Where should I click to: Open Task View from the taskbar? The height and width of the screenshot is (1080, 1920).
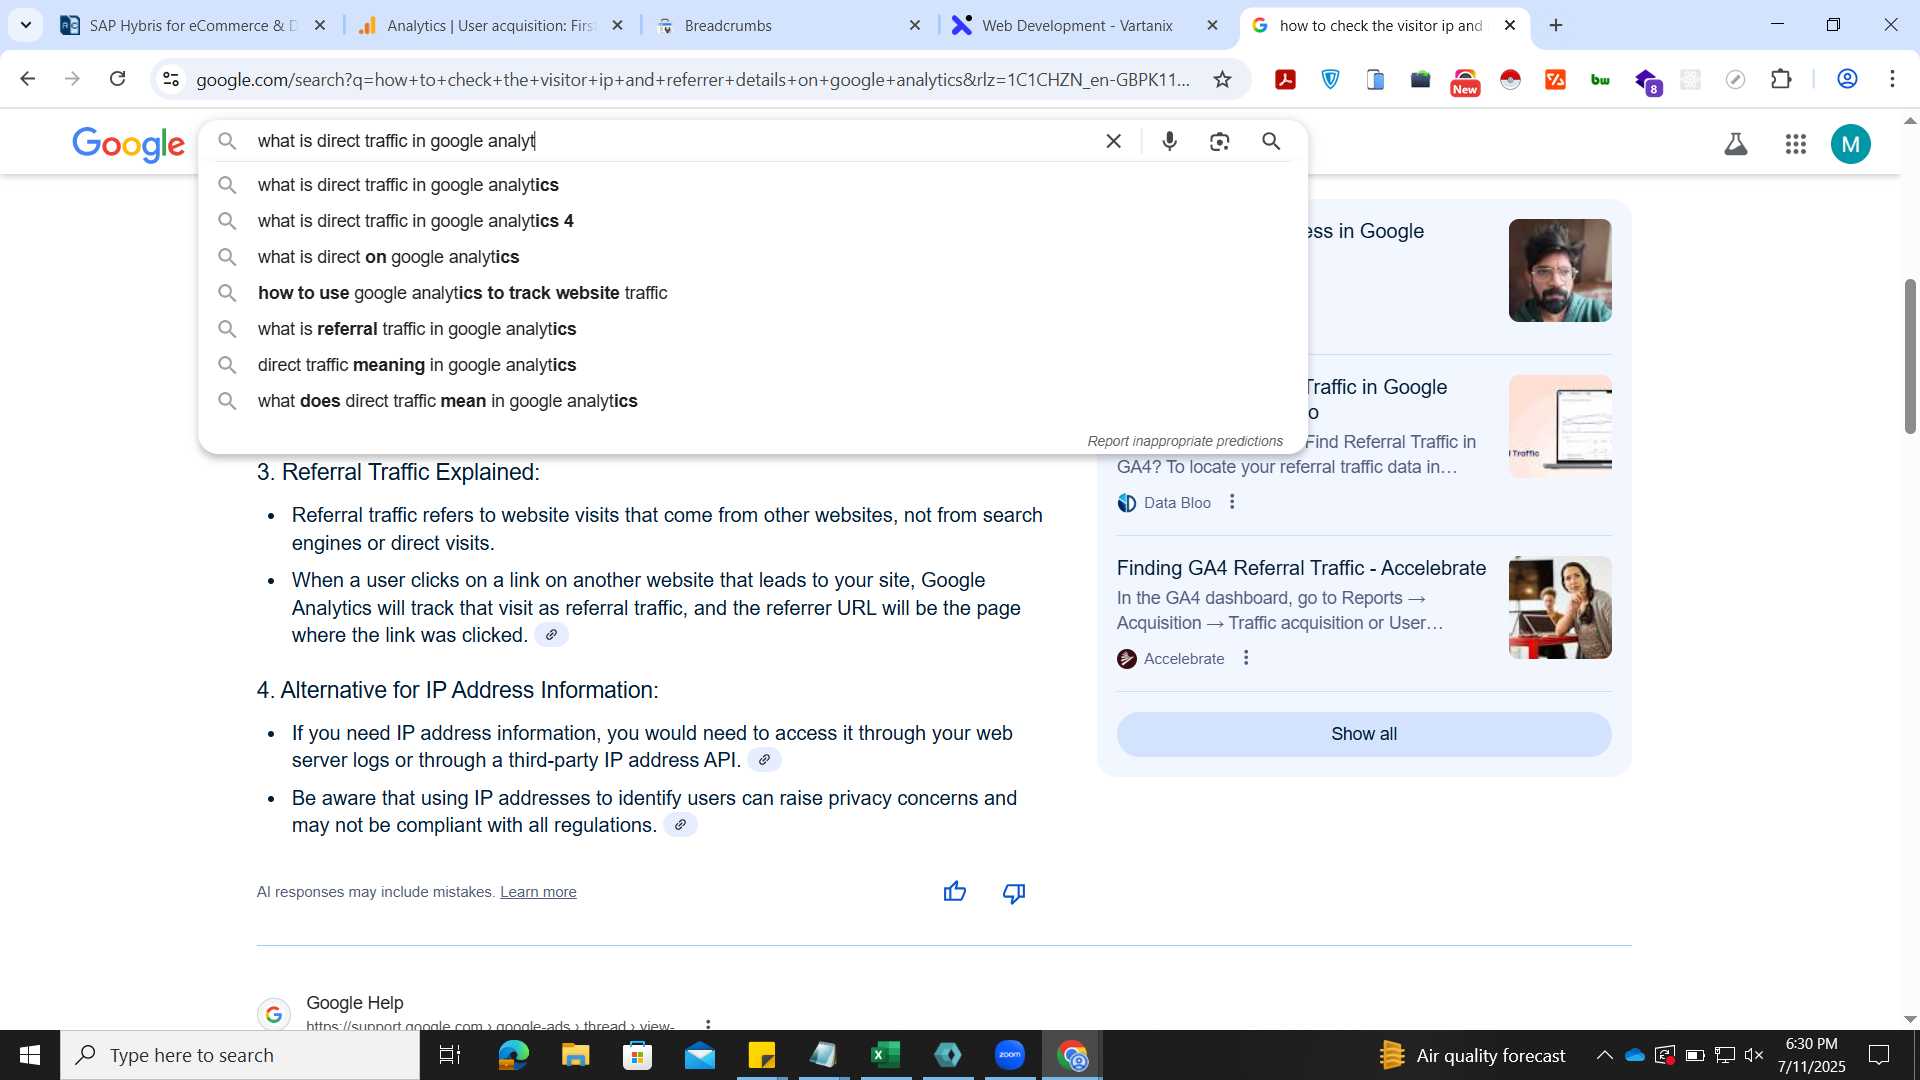click(x=450, y=1055)
